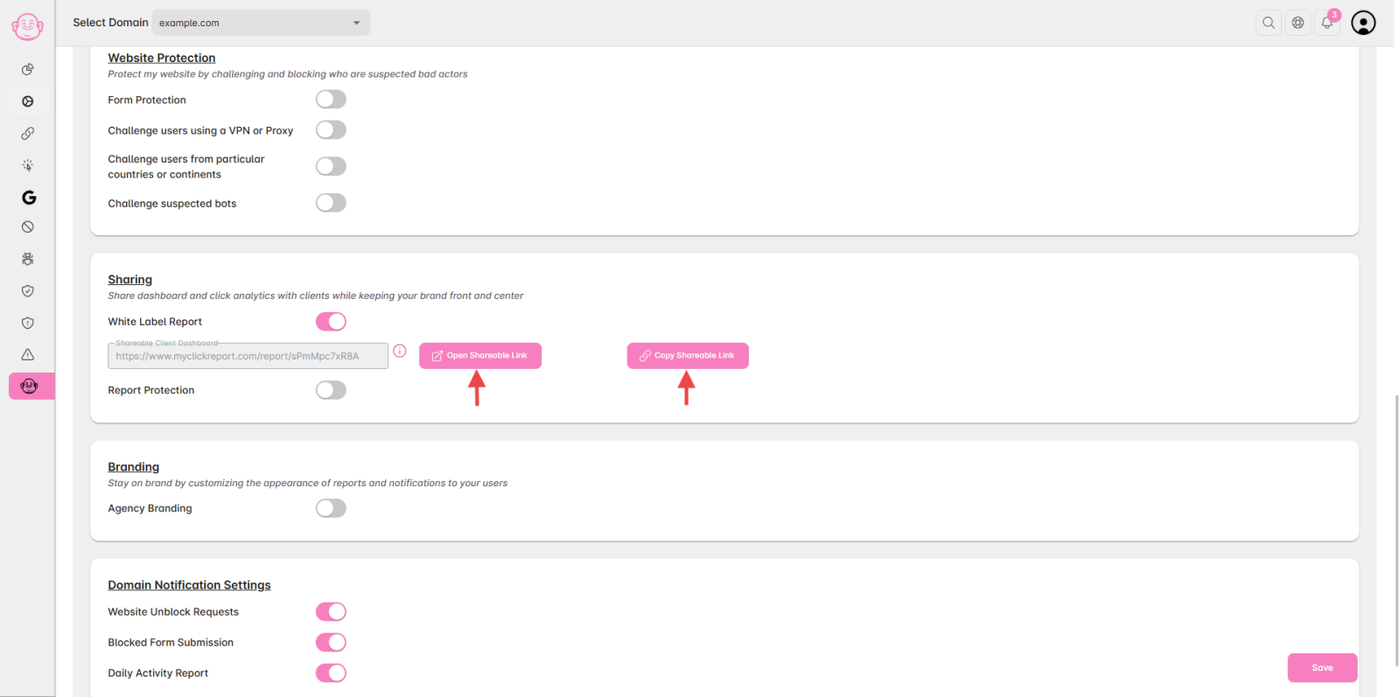Expand the Select Domain dropdown
Screen dimensions: 1400x697
261,22
